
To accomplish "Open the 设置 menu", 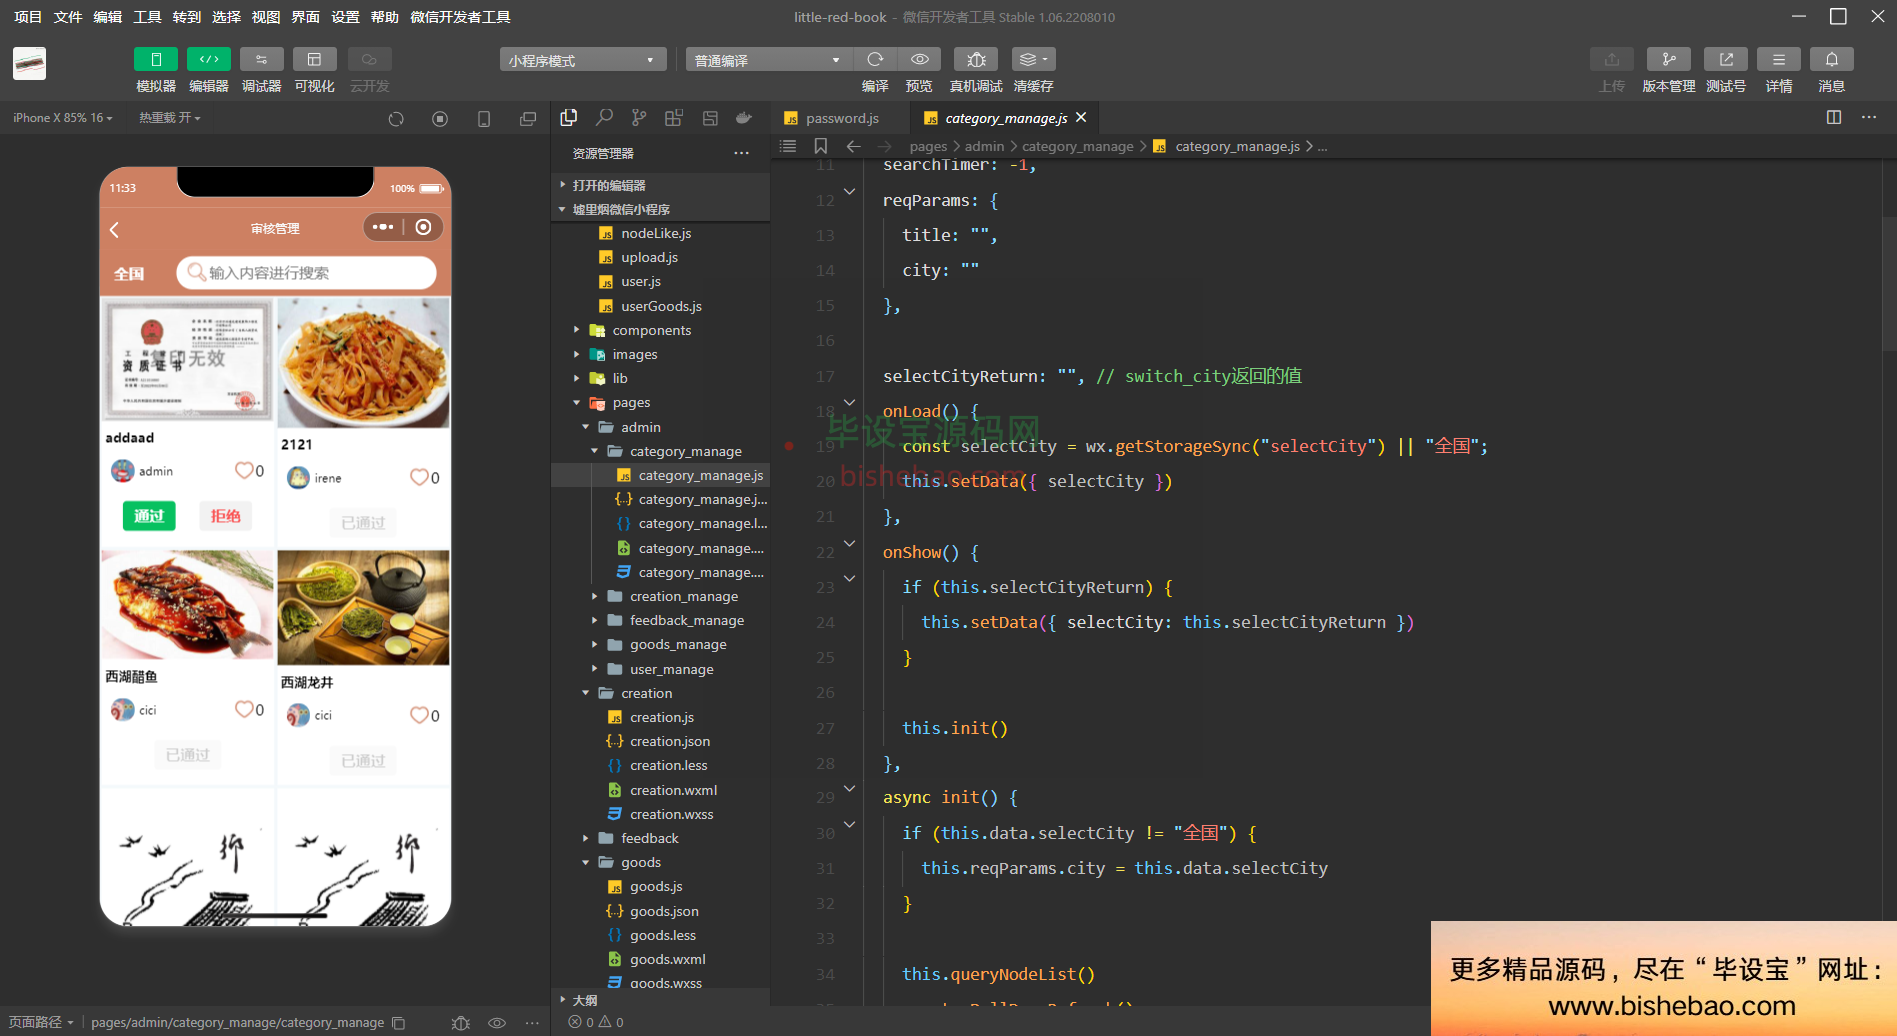I will (345, 17).
